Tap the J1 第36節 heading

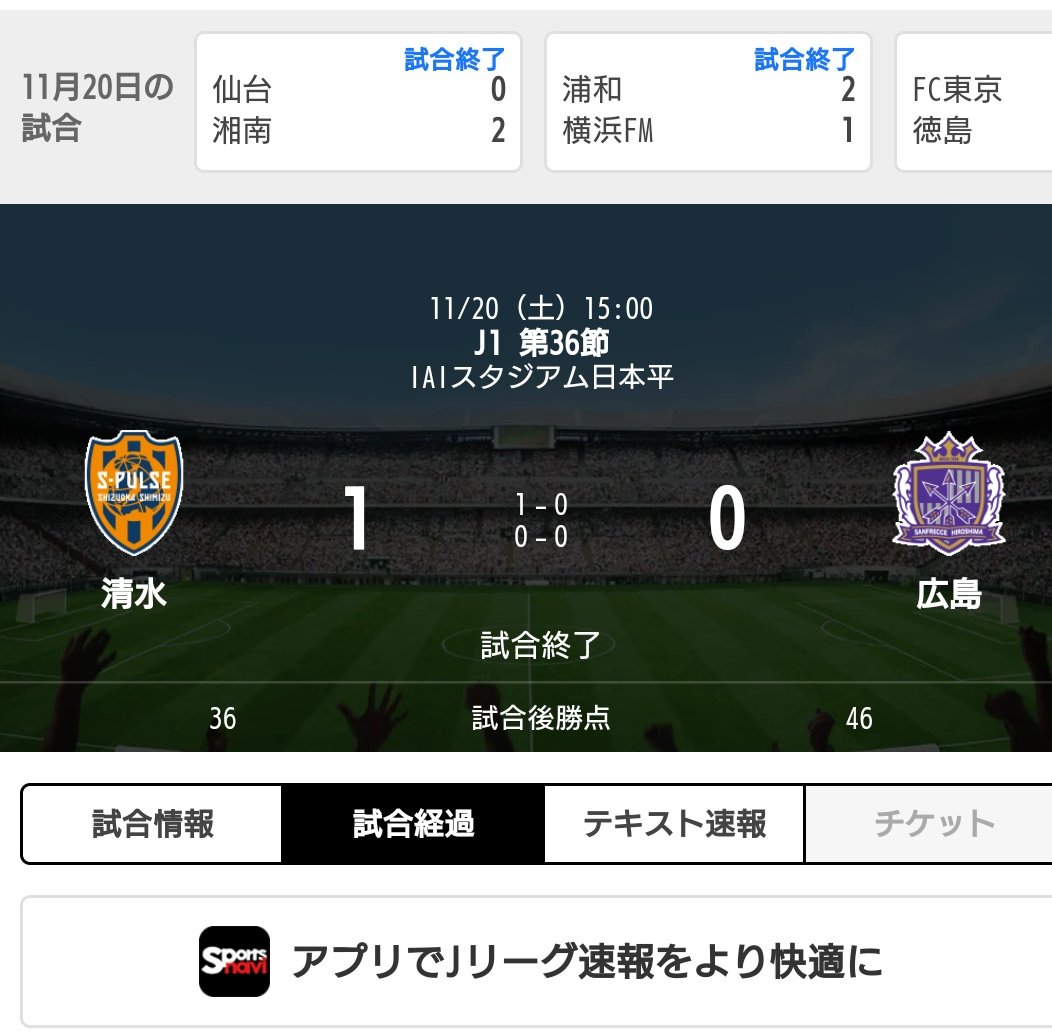[x=541, y=343]
